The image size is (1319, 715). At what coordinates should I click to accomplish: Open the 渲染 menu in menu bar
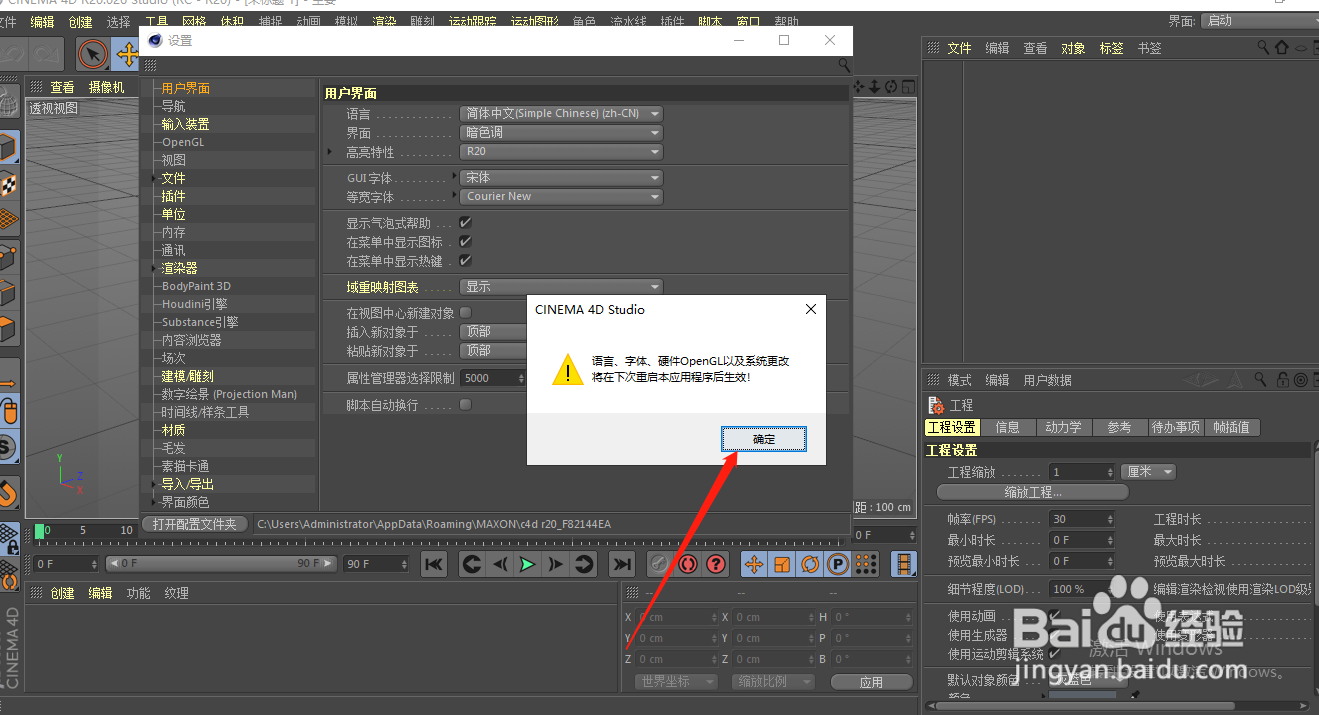pyautogui.click(x=384, y=22)
